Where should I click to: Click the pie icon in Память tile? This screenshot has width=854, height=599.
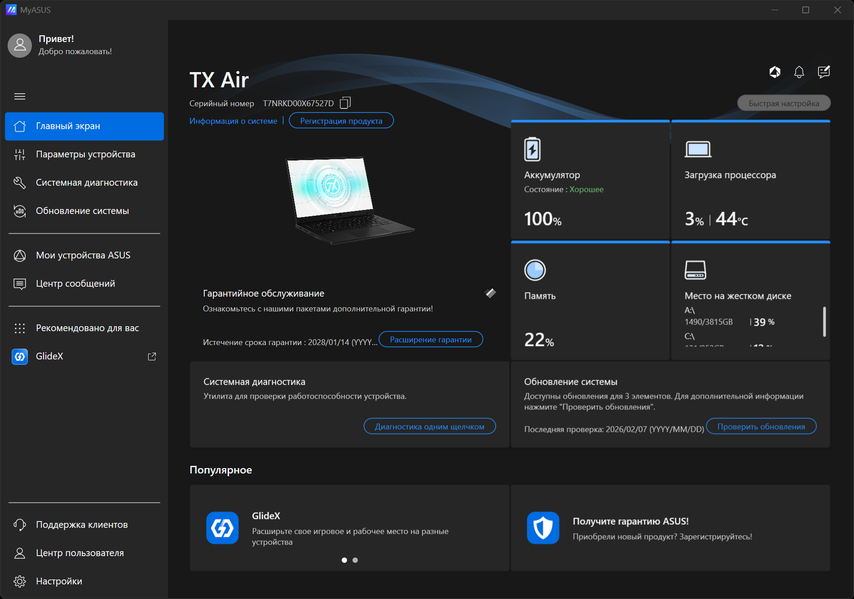(x=535, y=270)
